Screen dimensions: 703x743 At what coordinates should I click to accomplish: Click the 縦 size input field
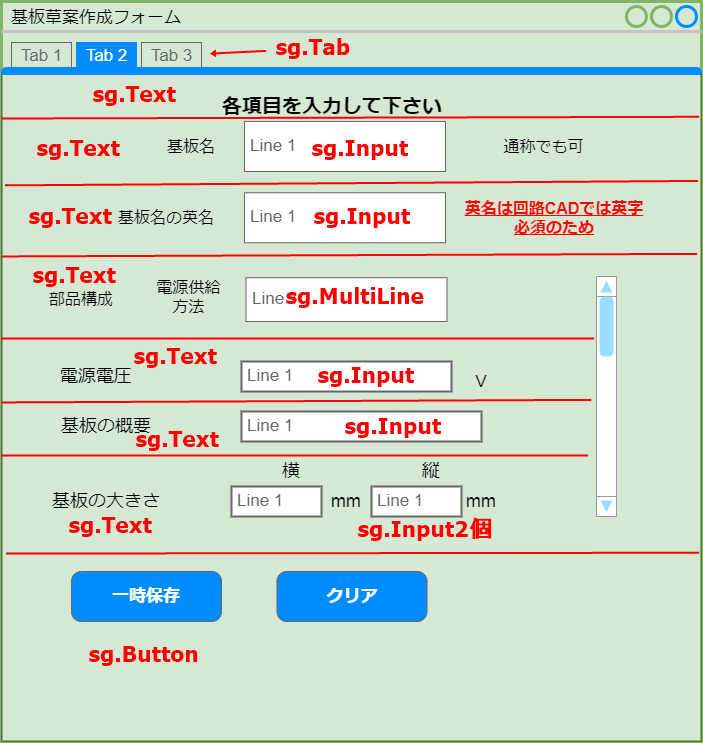click(x=416, y=501)
